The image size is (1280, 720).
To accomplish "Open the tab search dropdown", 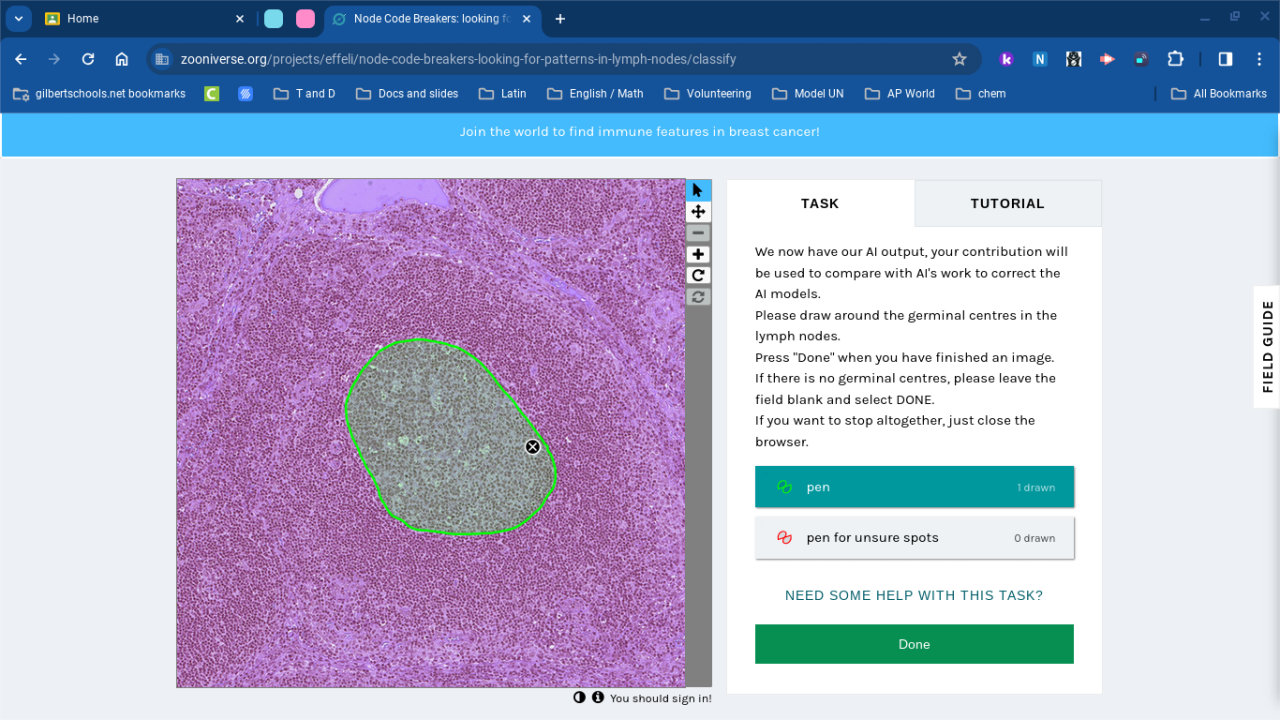I will tap(18, 19).
